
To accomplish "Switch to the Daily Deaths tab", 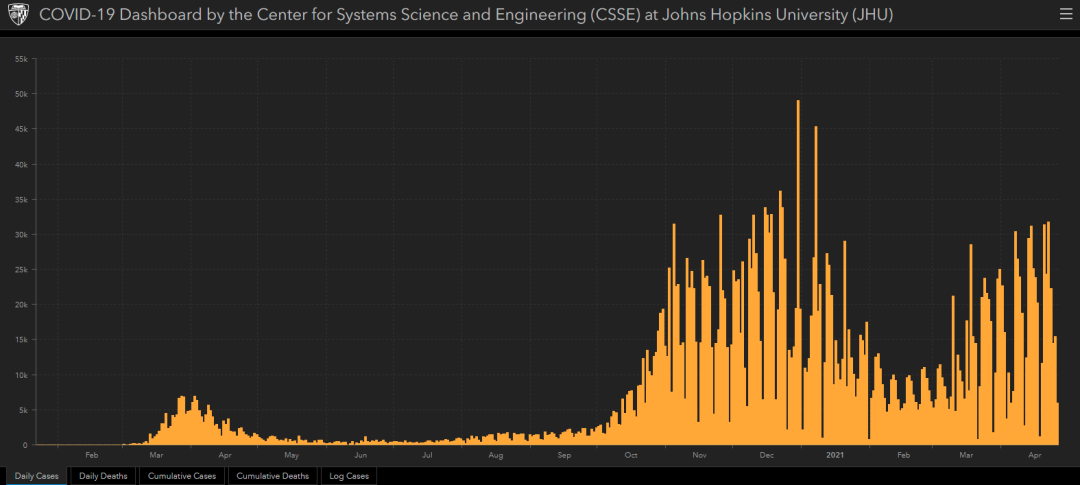I will (103, 476).
